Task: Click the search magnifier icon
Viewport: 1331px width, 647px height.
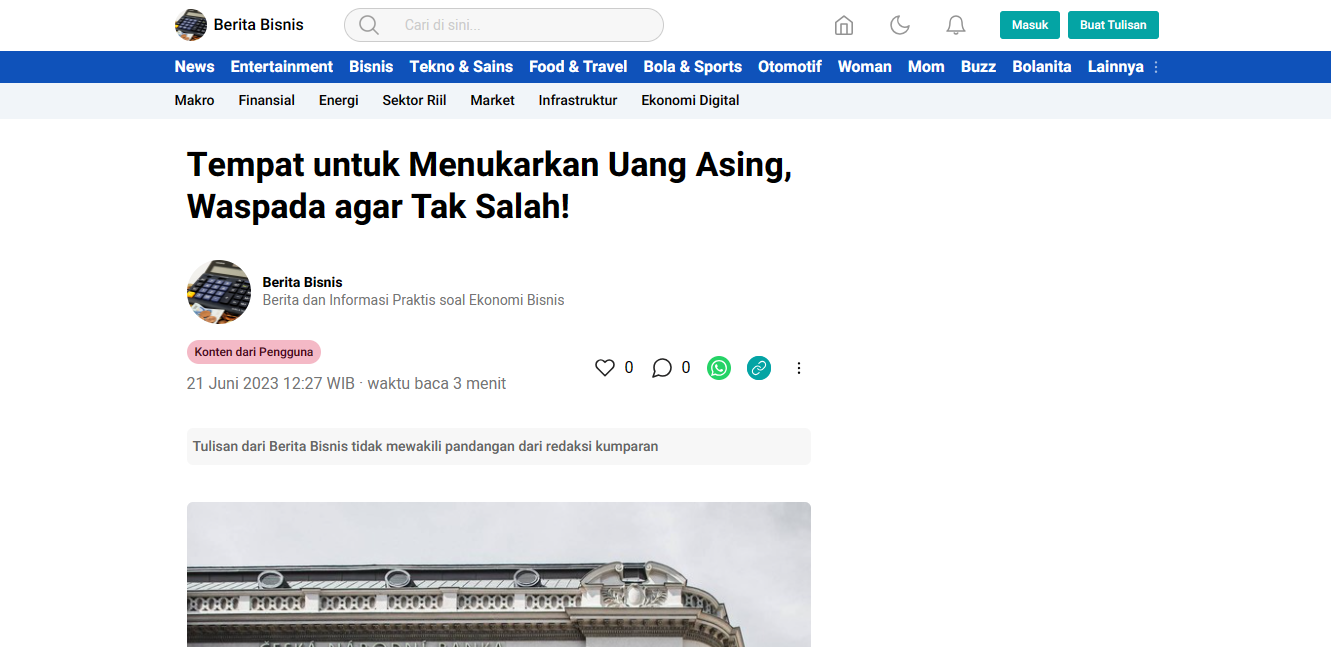Action: click(368, 25)
